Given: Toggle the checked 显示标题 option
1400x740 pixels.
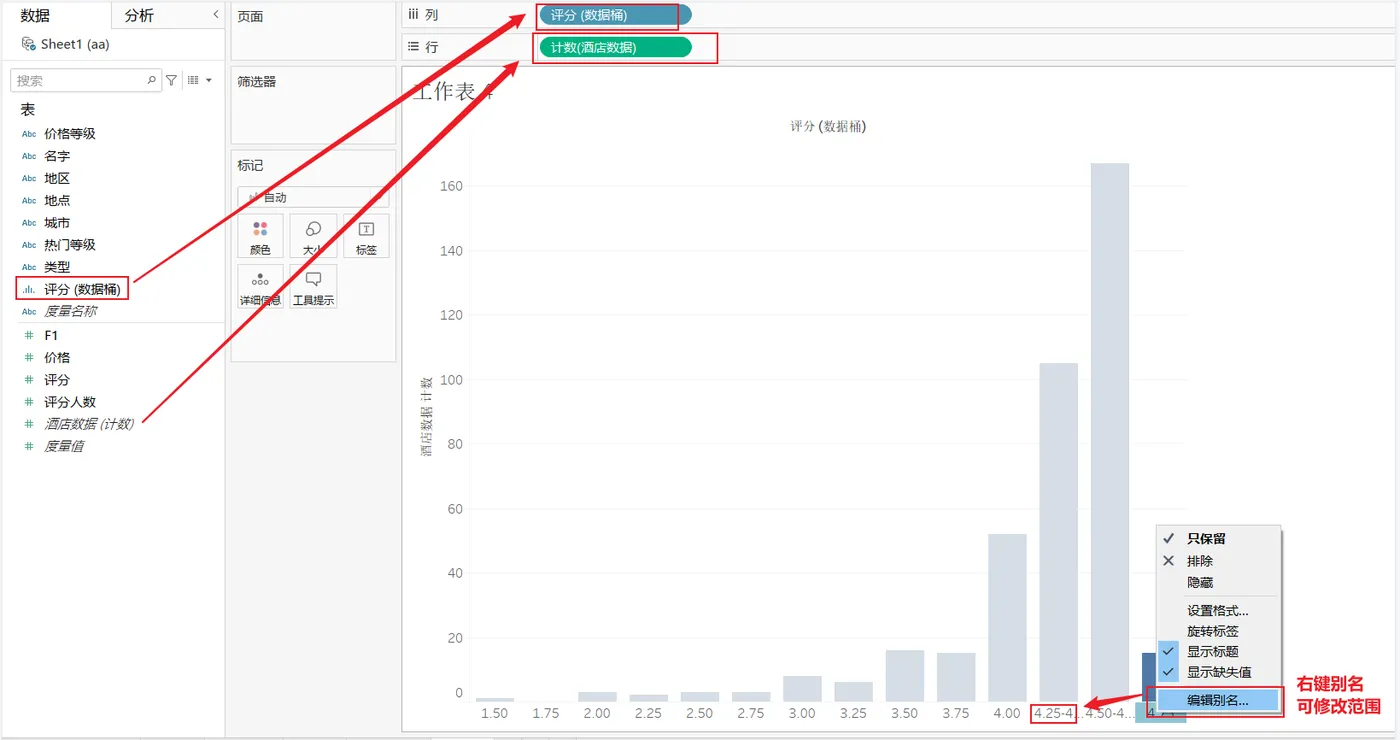Looking at the screenshot, I should [1218, 652].
